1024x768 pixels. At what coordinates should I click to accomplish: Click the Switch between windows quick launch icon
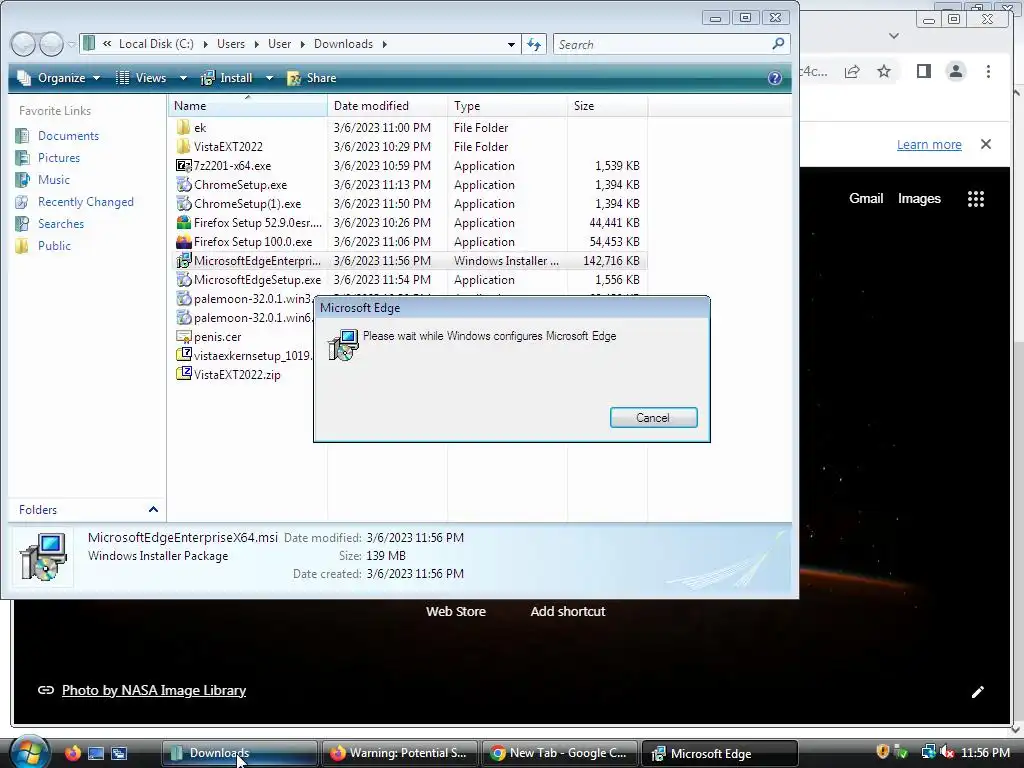tap(119, 753)
